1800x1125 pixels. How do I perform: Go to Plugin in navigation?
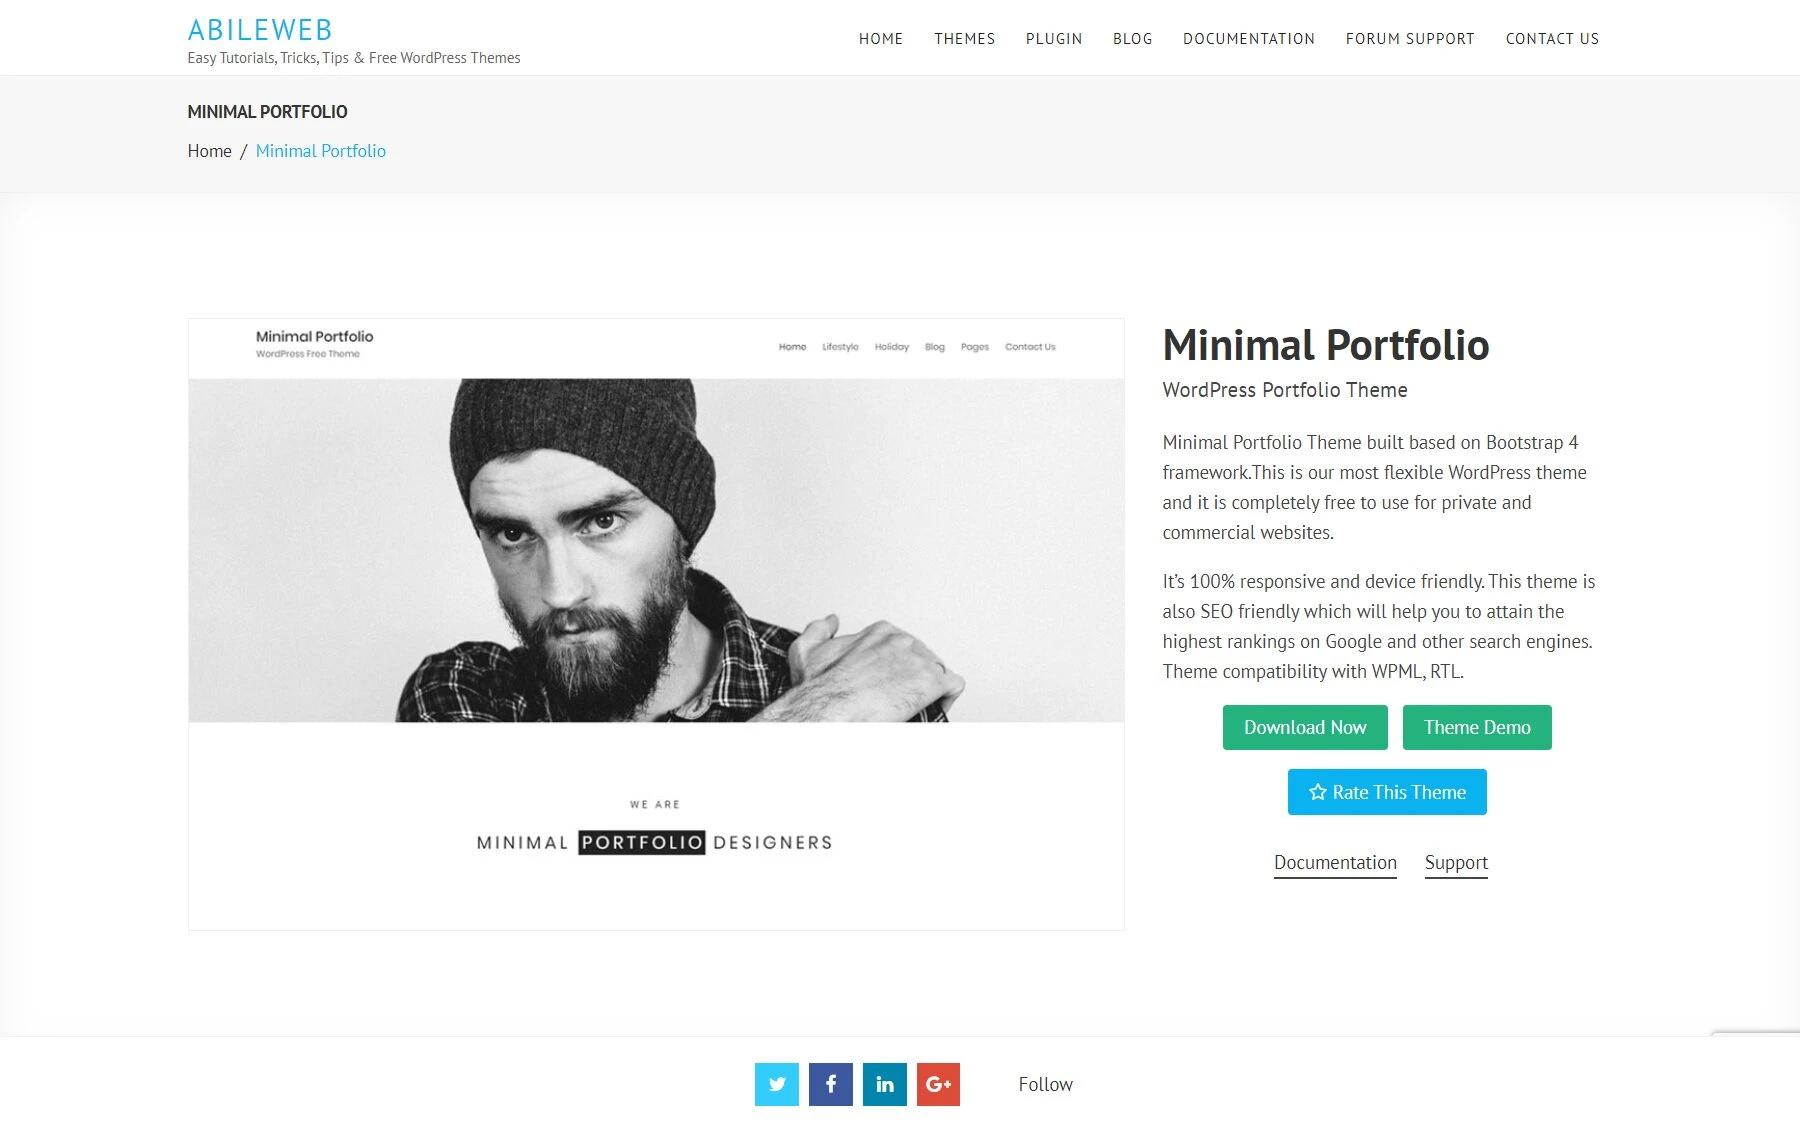1054,39
